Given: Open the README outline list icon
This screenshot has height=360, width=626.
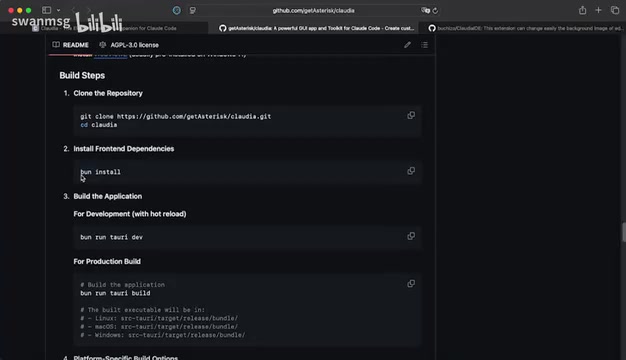Looking at the screenshot, I should 424,45.
